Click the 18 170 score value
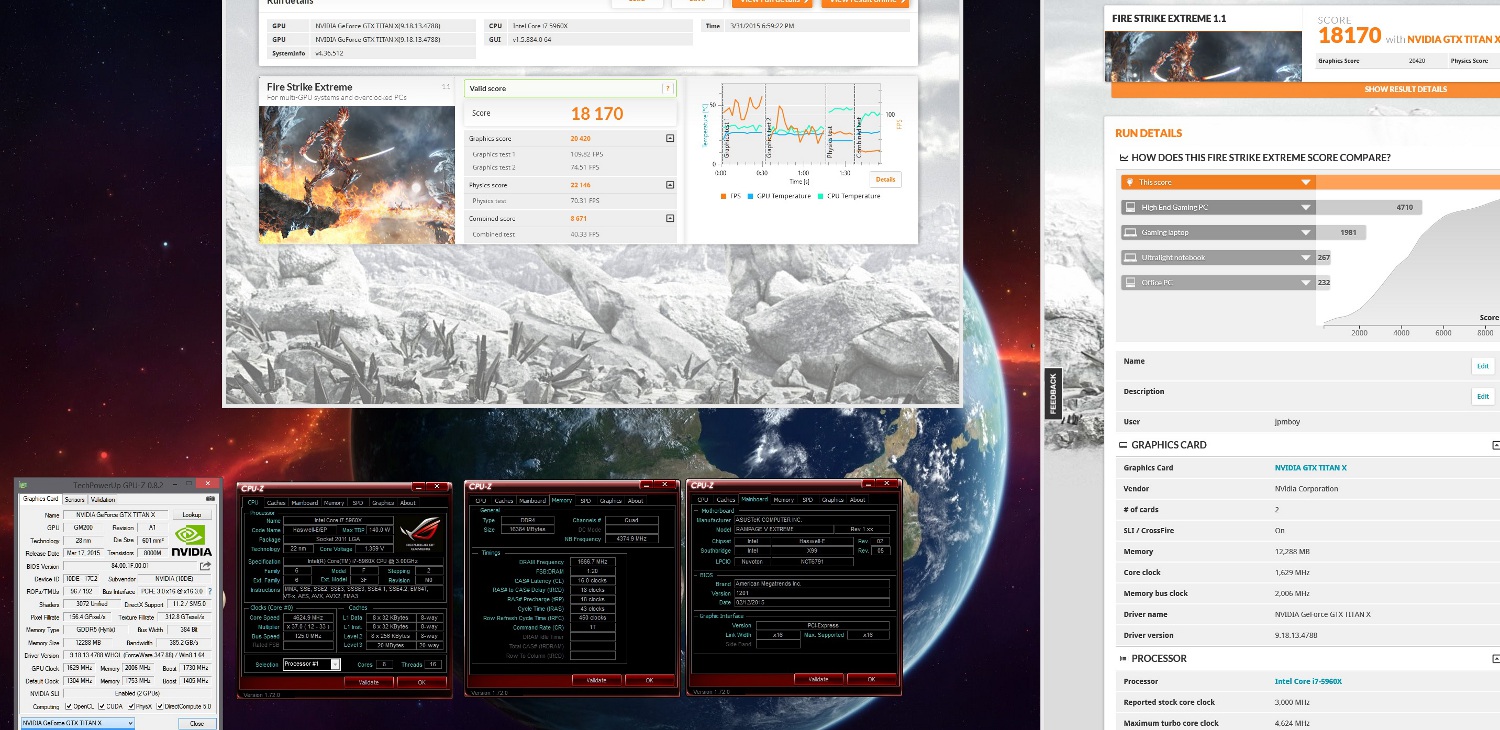 point(597,113)
